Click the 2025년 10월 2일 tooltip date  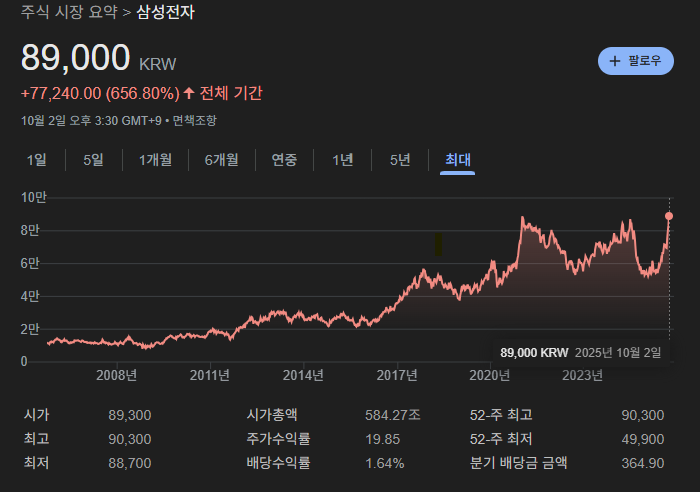coord(618,353)
